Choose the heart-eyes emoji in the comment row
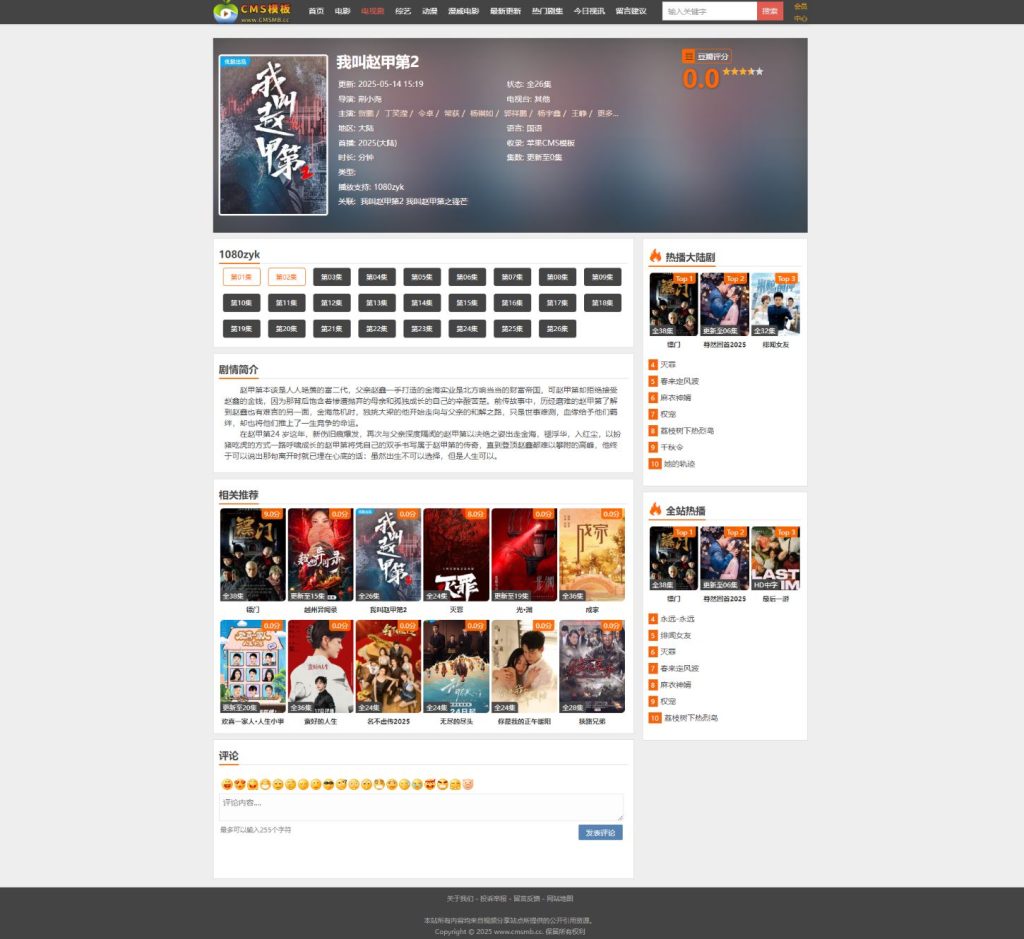The image size is (1024, 939). click(x=240, y=784)
